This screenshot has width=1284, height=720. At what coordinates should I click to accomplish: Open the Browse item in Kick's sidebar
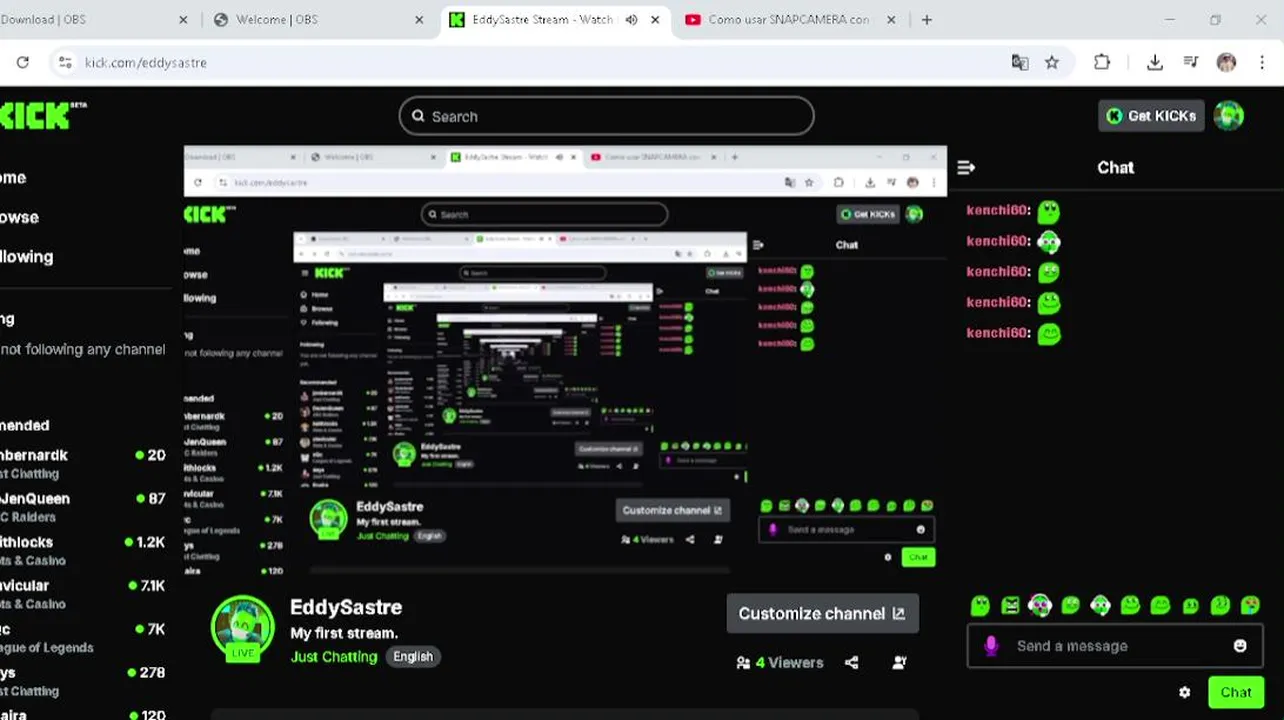pyautogui.click(x=19, y=217)
